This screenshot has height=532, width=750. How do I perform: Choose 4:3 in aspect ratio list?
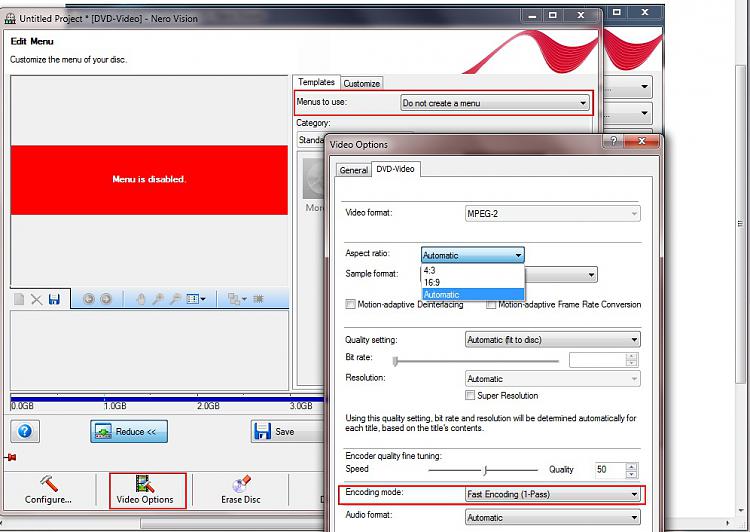point(473,270)
